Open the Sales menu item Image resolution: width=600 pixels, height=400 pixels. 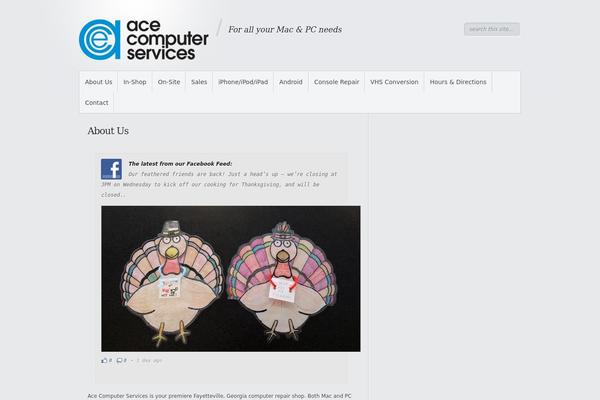(x=199, y=82)
